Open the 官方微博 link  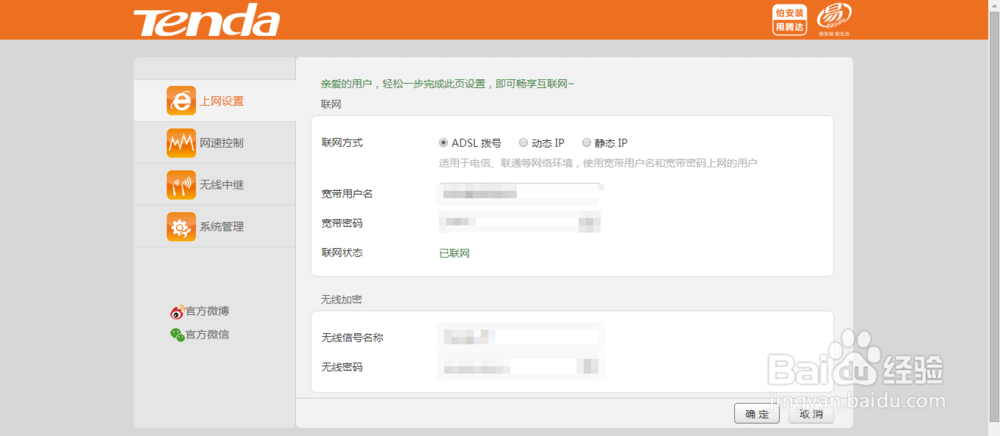click(x=207, y=312)
